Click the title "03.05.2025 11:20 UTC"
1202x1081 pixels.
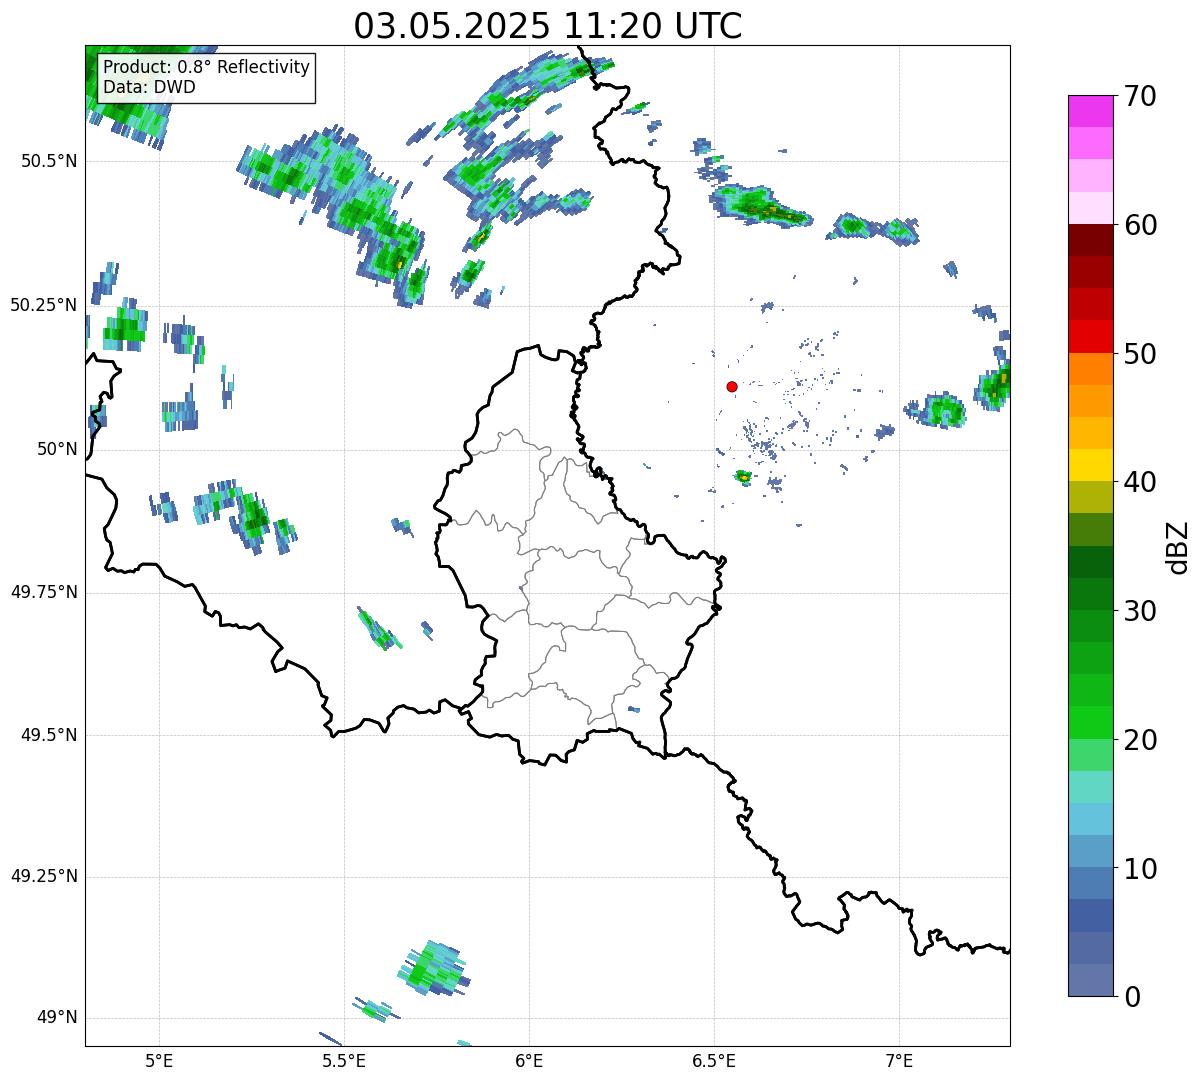point(548,26)
